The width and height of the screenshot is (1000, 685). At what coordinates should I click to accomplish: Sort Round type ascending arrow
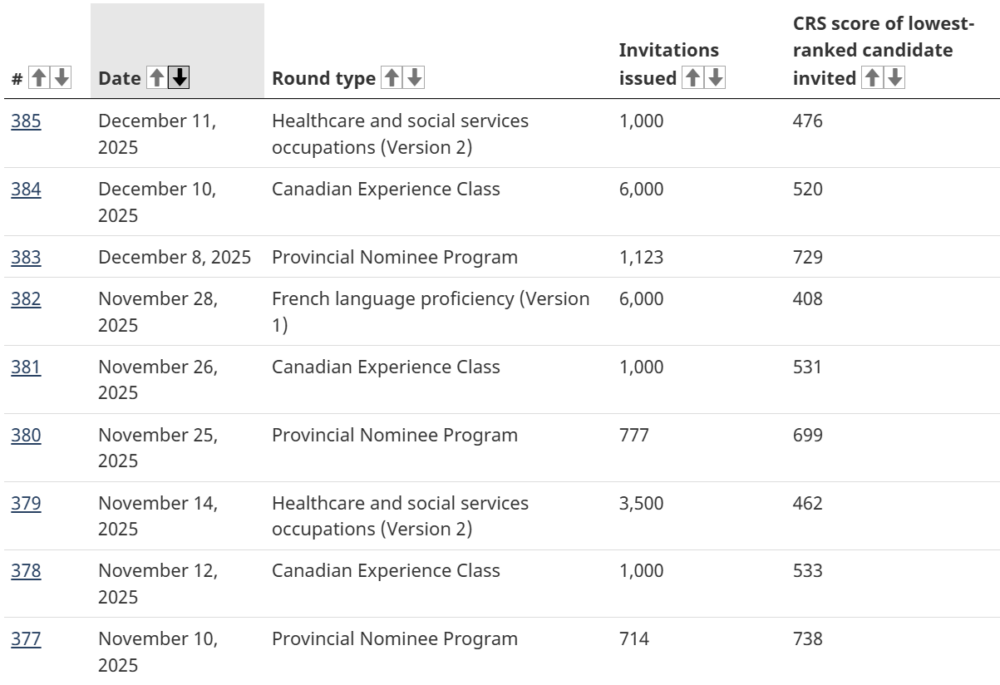[393, 78]
